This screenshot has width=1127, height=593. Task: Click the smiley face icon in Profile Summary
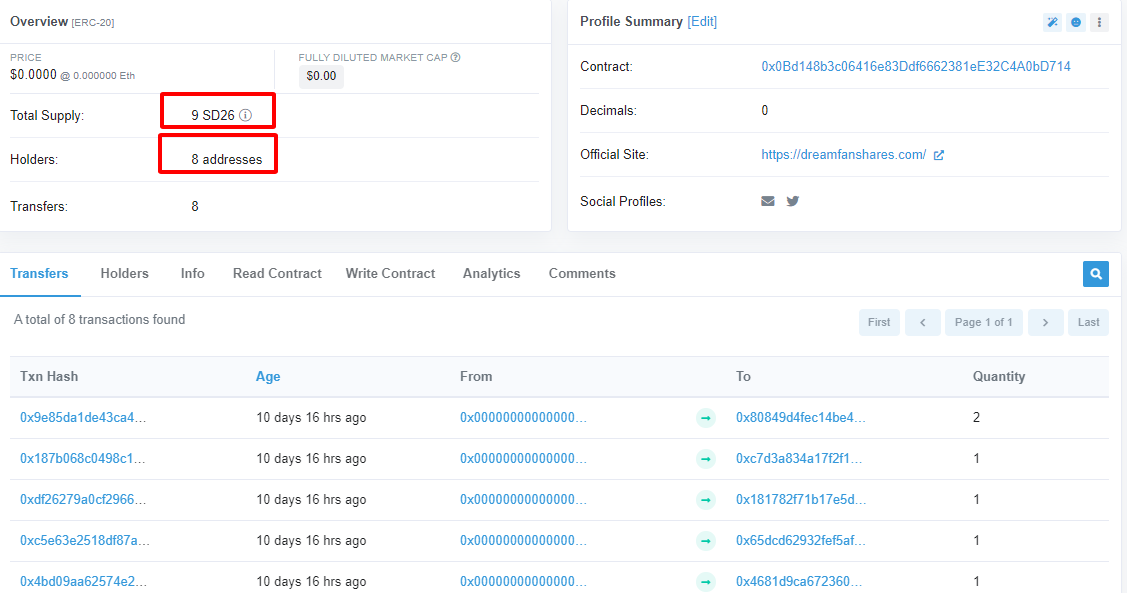tap(1076, 22)
